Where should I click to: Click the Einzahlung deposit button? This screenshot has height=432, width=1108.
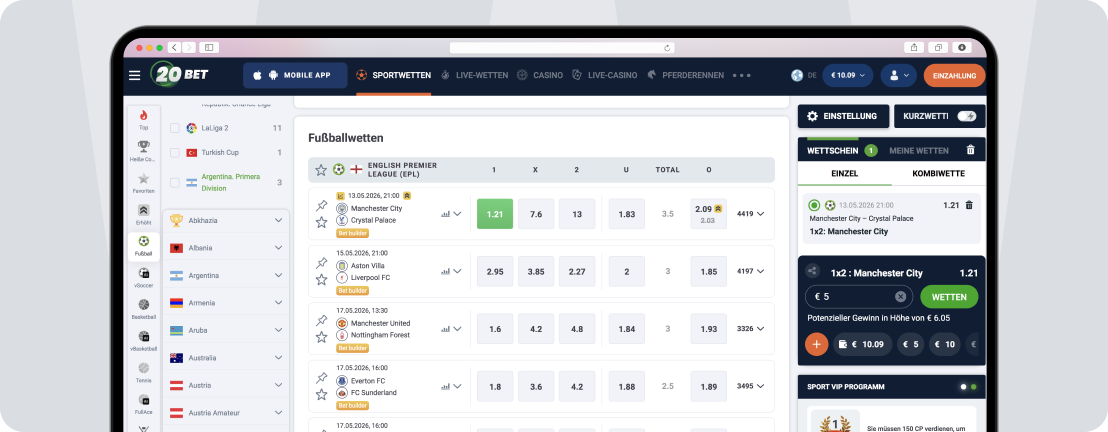(954, 75)
